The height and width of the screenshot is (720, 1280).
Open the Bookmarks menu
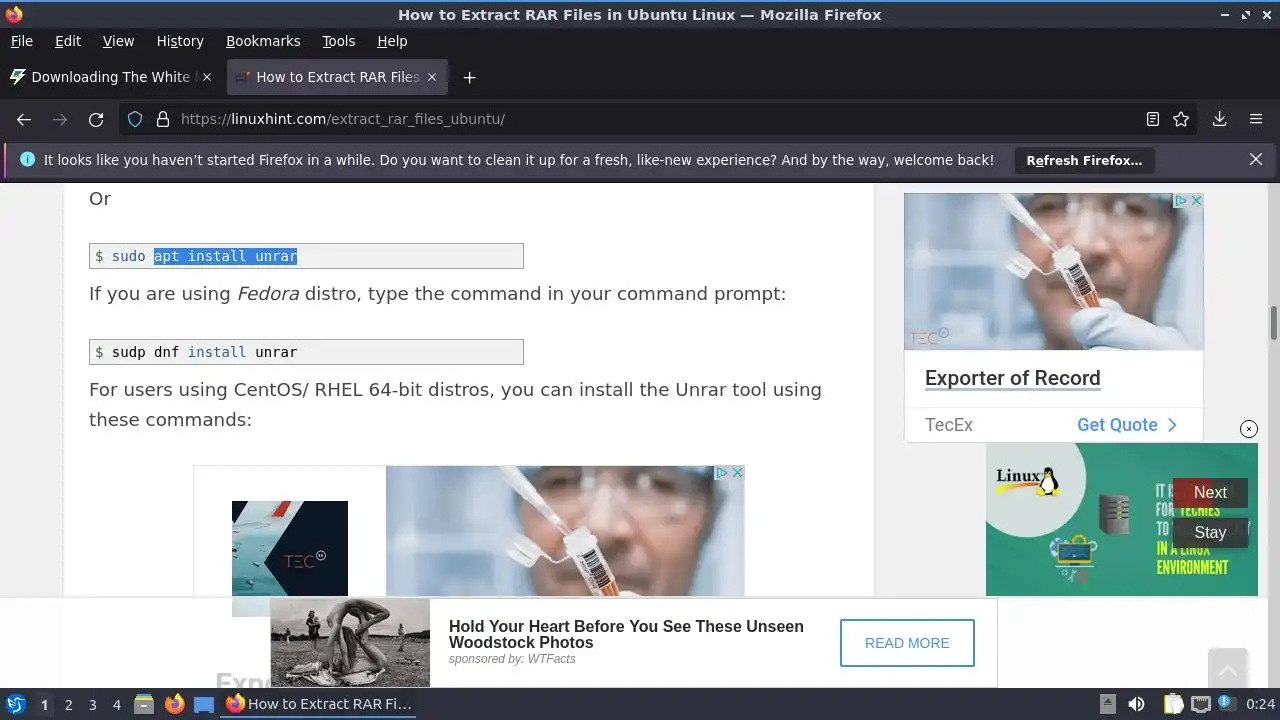click(263, 41)
